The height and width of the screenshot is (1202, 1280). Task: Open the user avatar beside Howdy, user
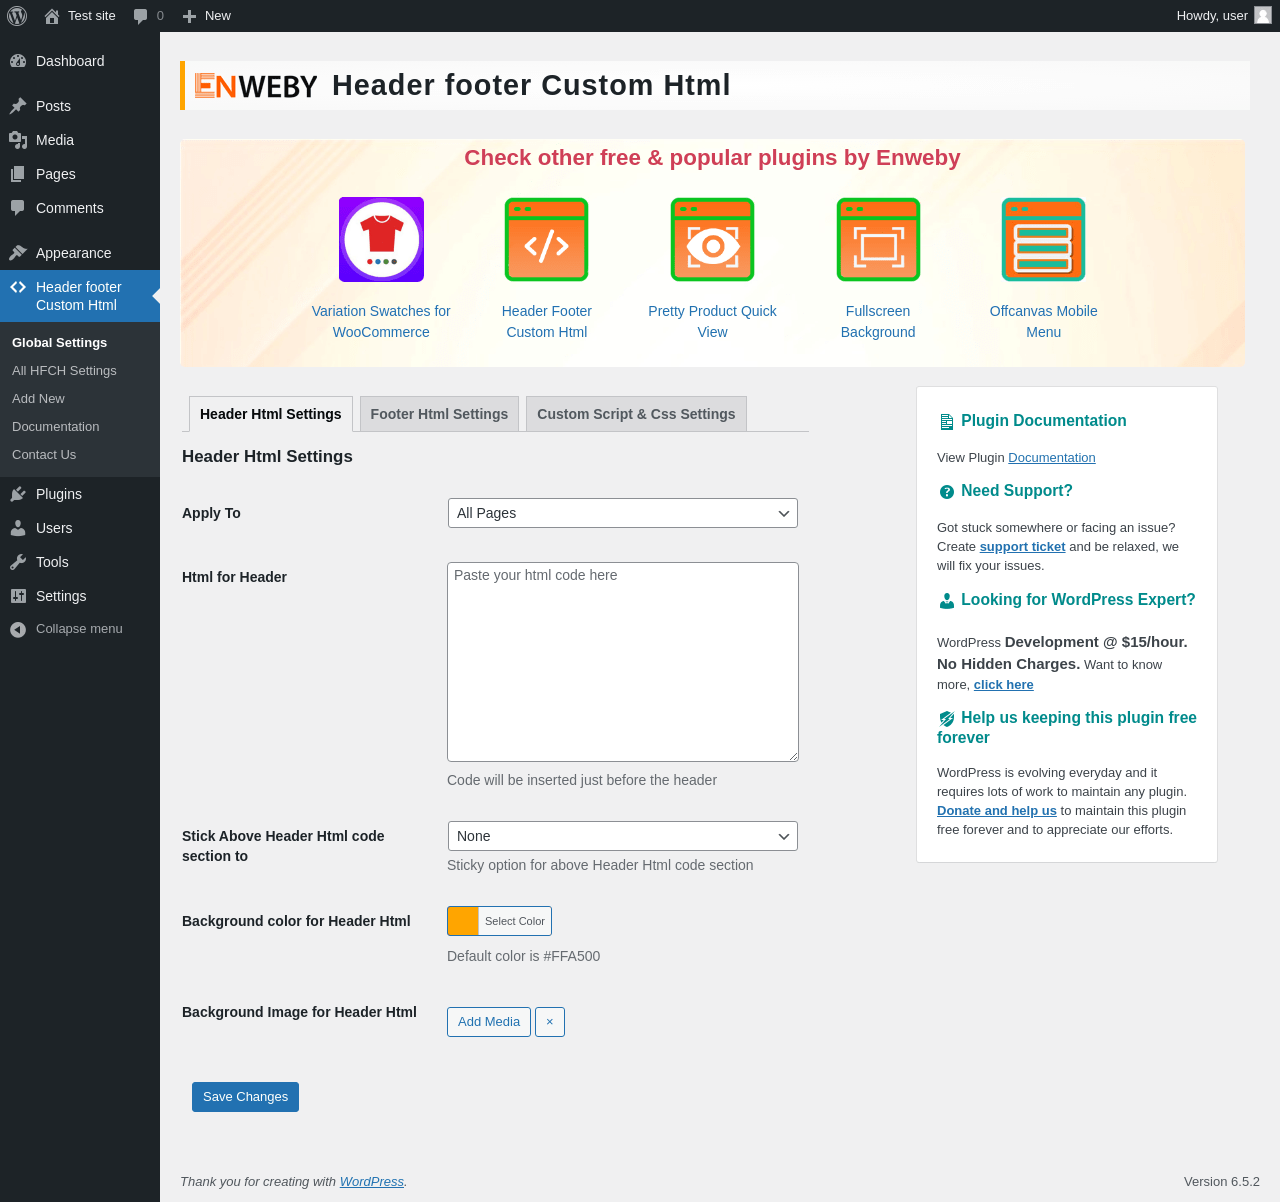click(1263, 16)
